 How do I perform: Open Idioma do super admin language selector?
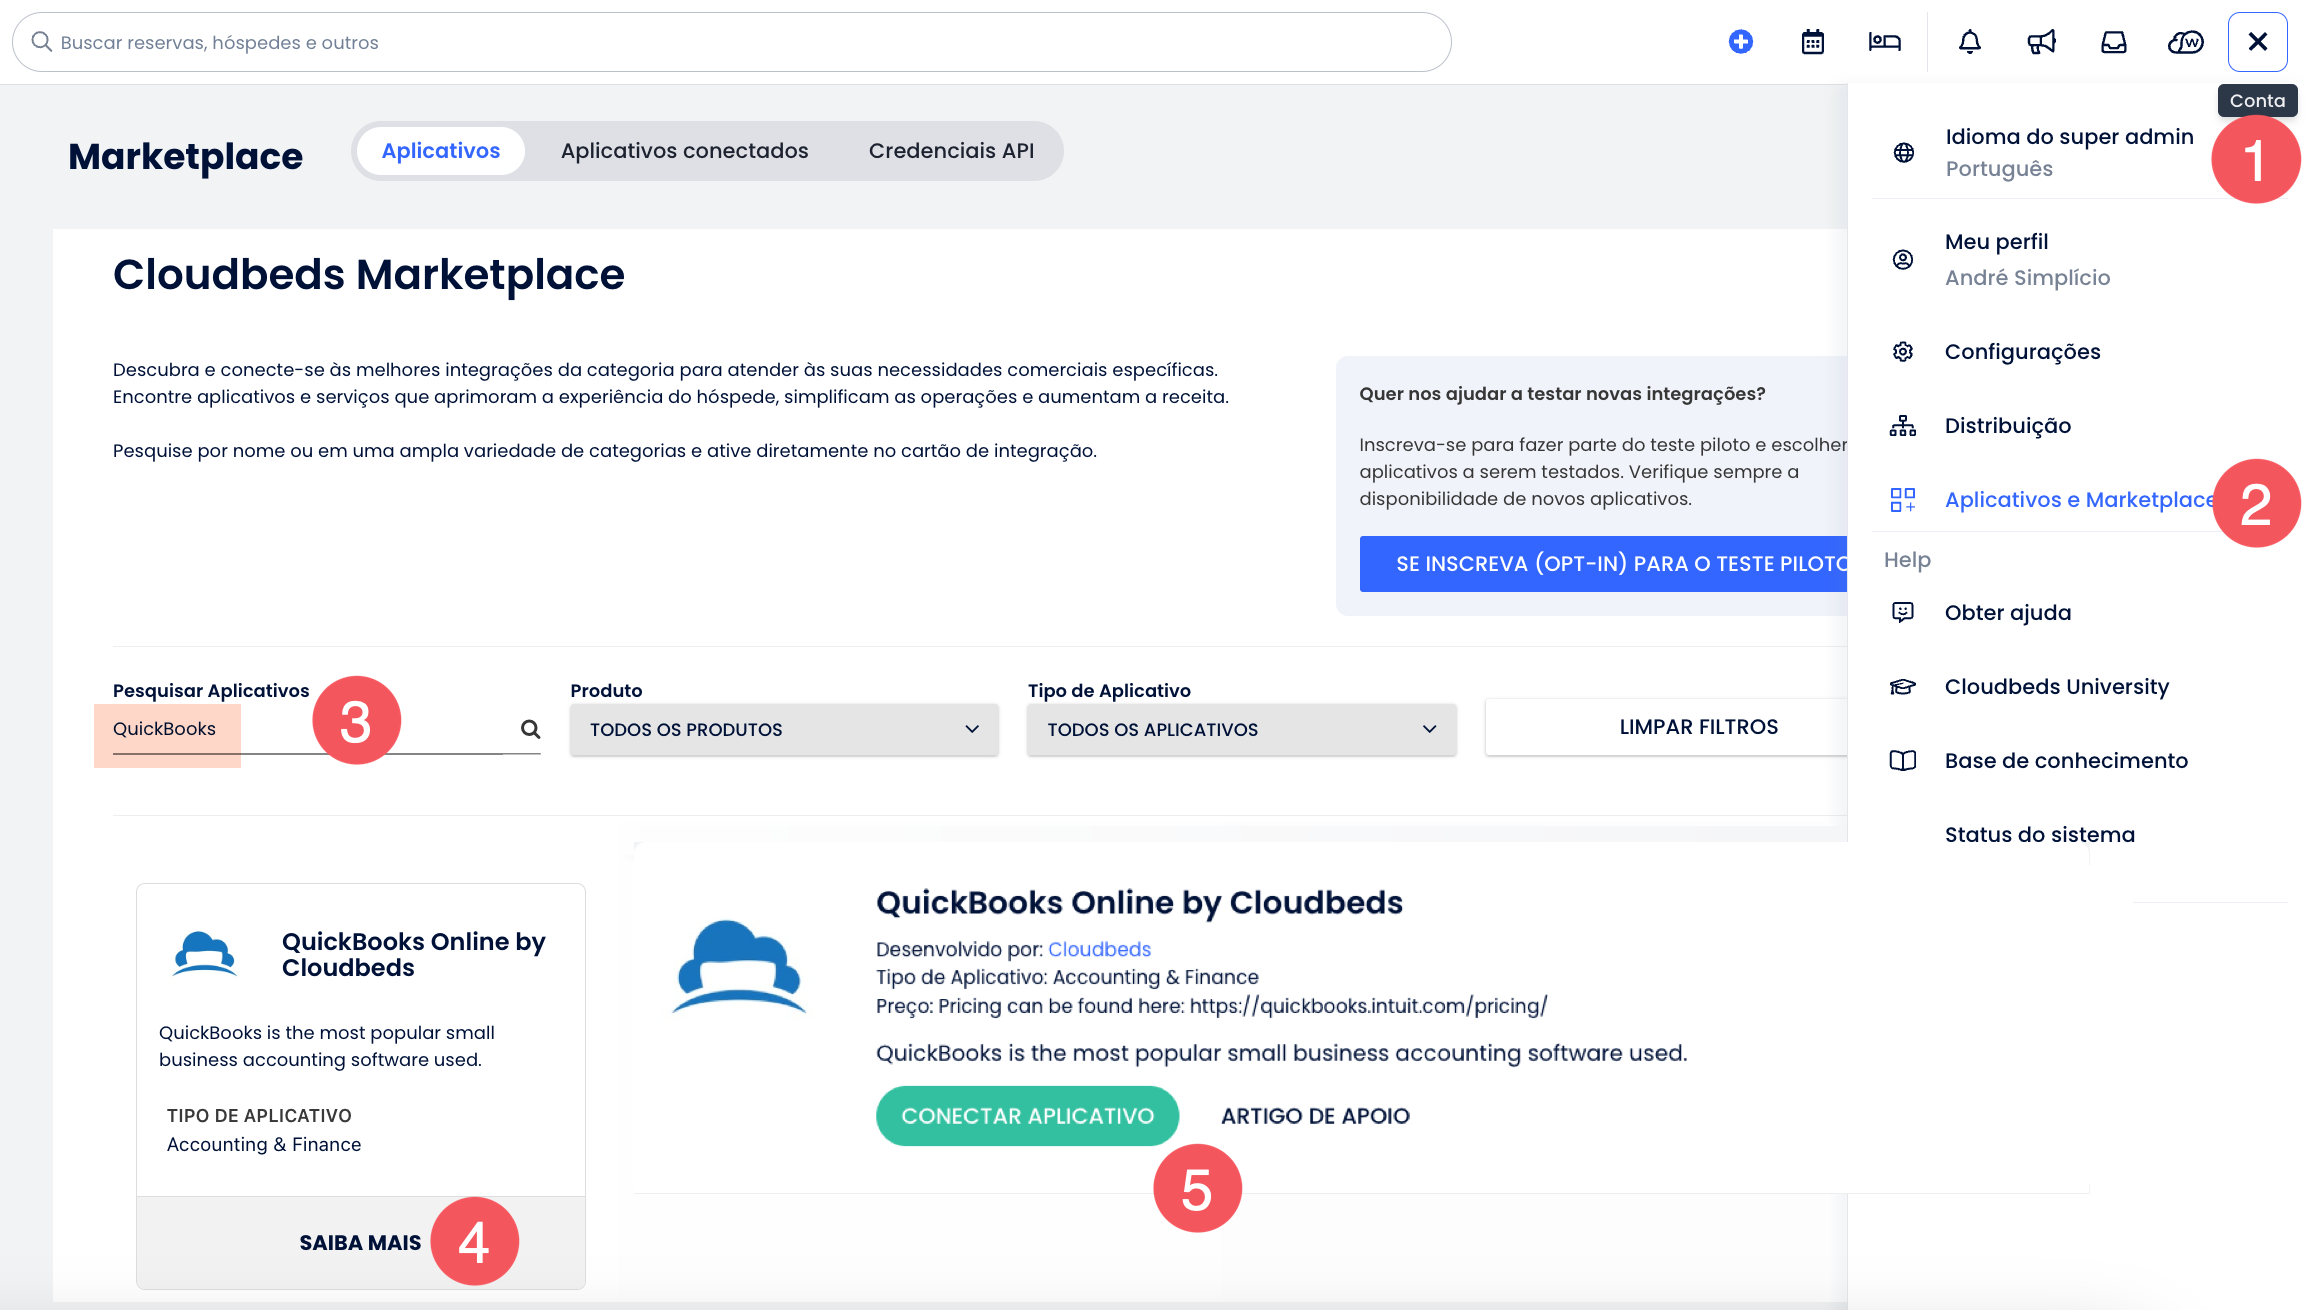[x=2068, y=152]
